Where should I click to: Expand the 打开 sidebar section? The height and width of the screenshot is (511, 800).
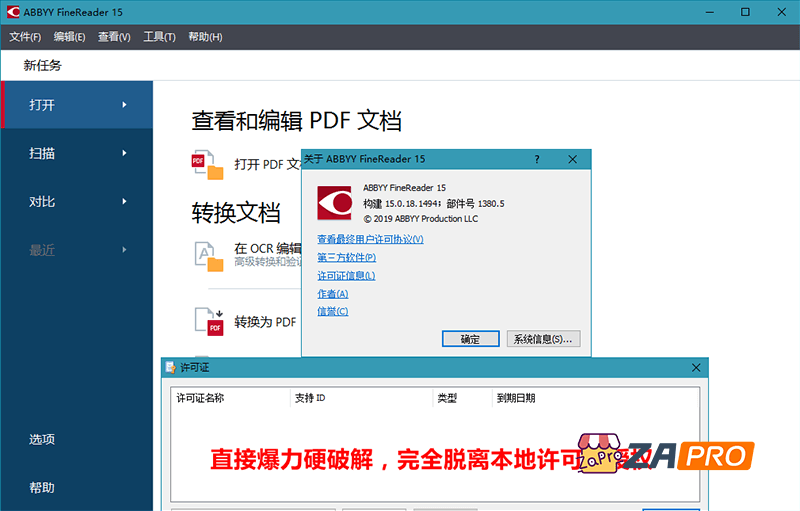77,105
